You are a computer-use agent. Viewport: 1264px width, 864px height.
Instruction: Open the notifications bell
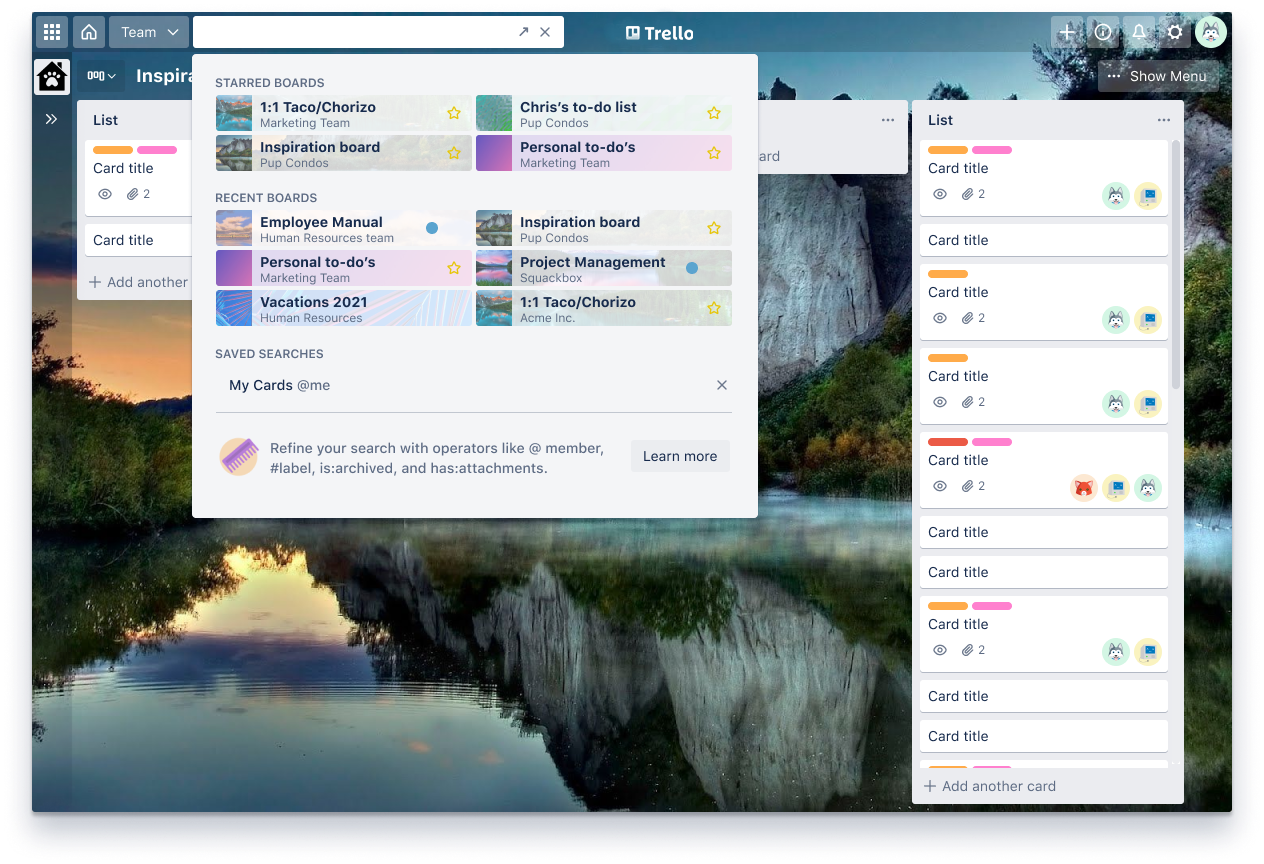(x=1138, y=31)
